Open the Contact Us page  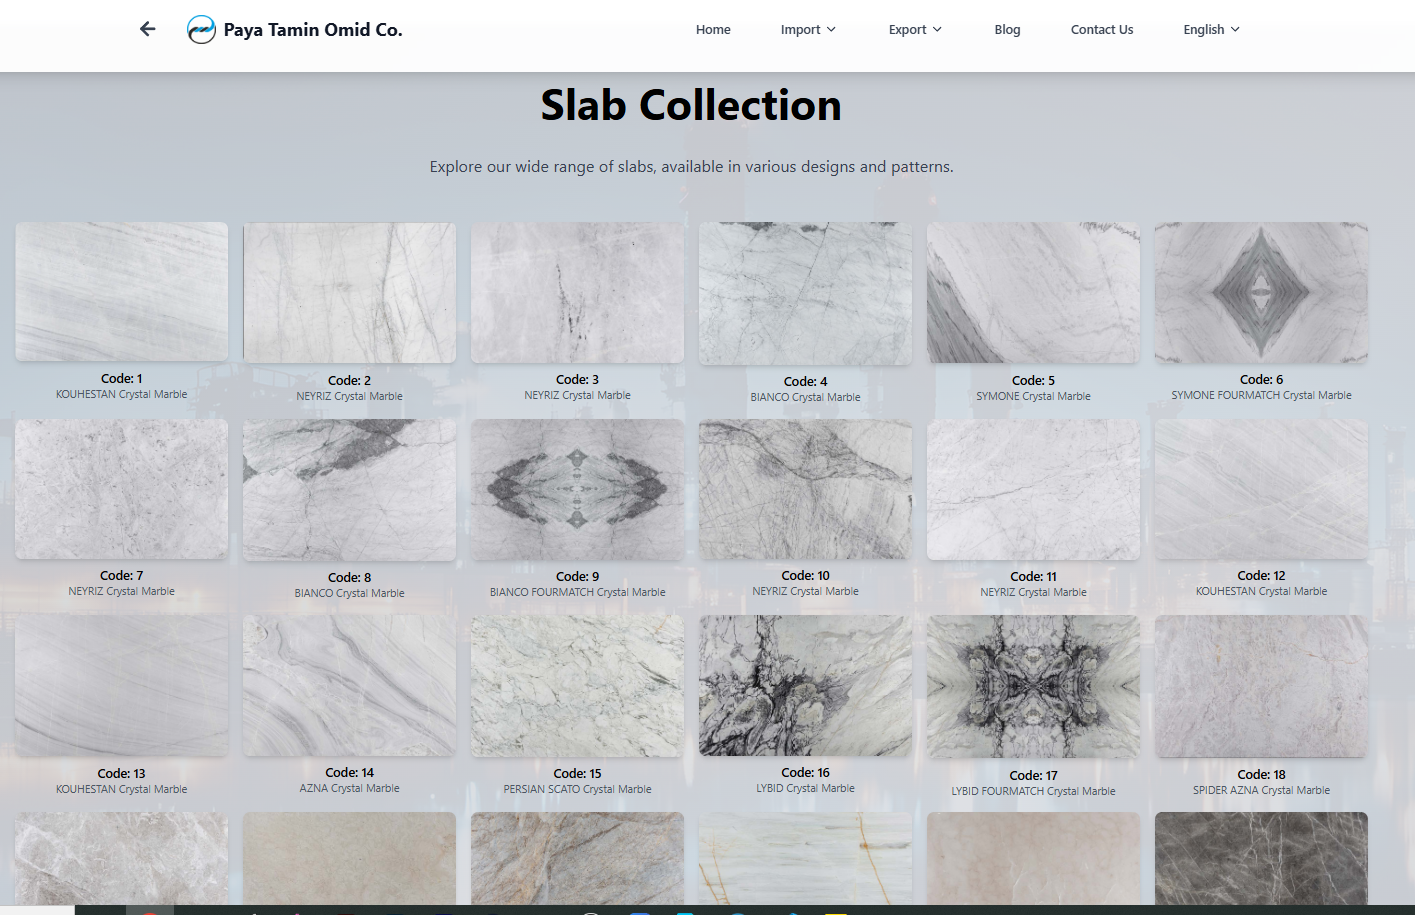1102,30
